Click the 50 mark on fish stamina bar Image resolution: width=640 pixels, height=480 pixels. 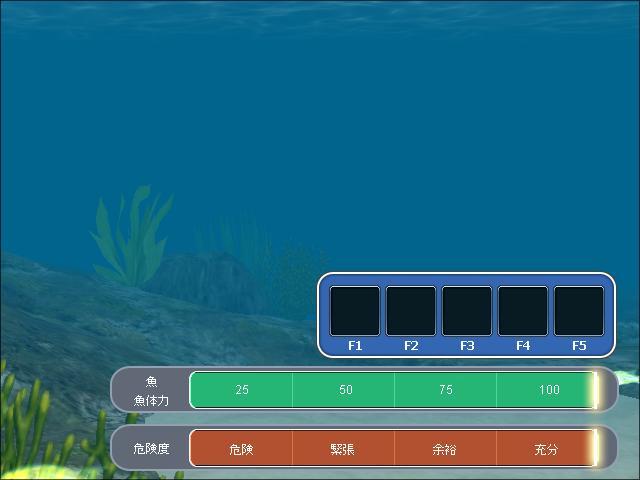(x=345, y=390)
